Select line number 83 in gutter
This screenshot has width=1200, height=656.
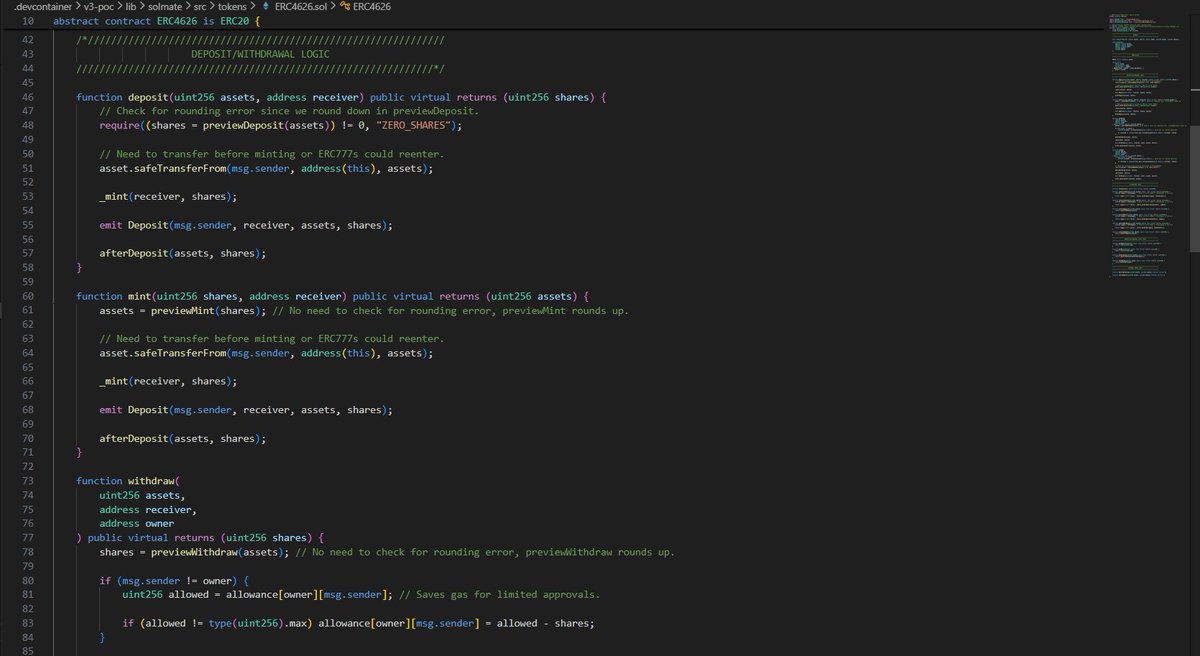(28, 624)
